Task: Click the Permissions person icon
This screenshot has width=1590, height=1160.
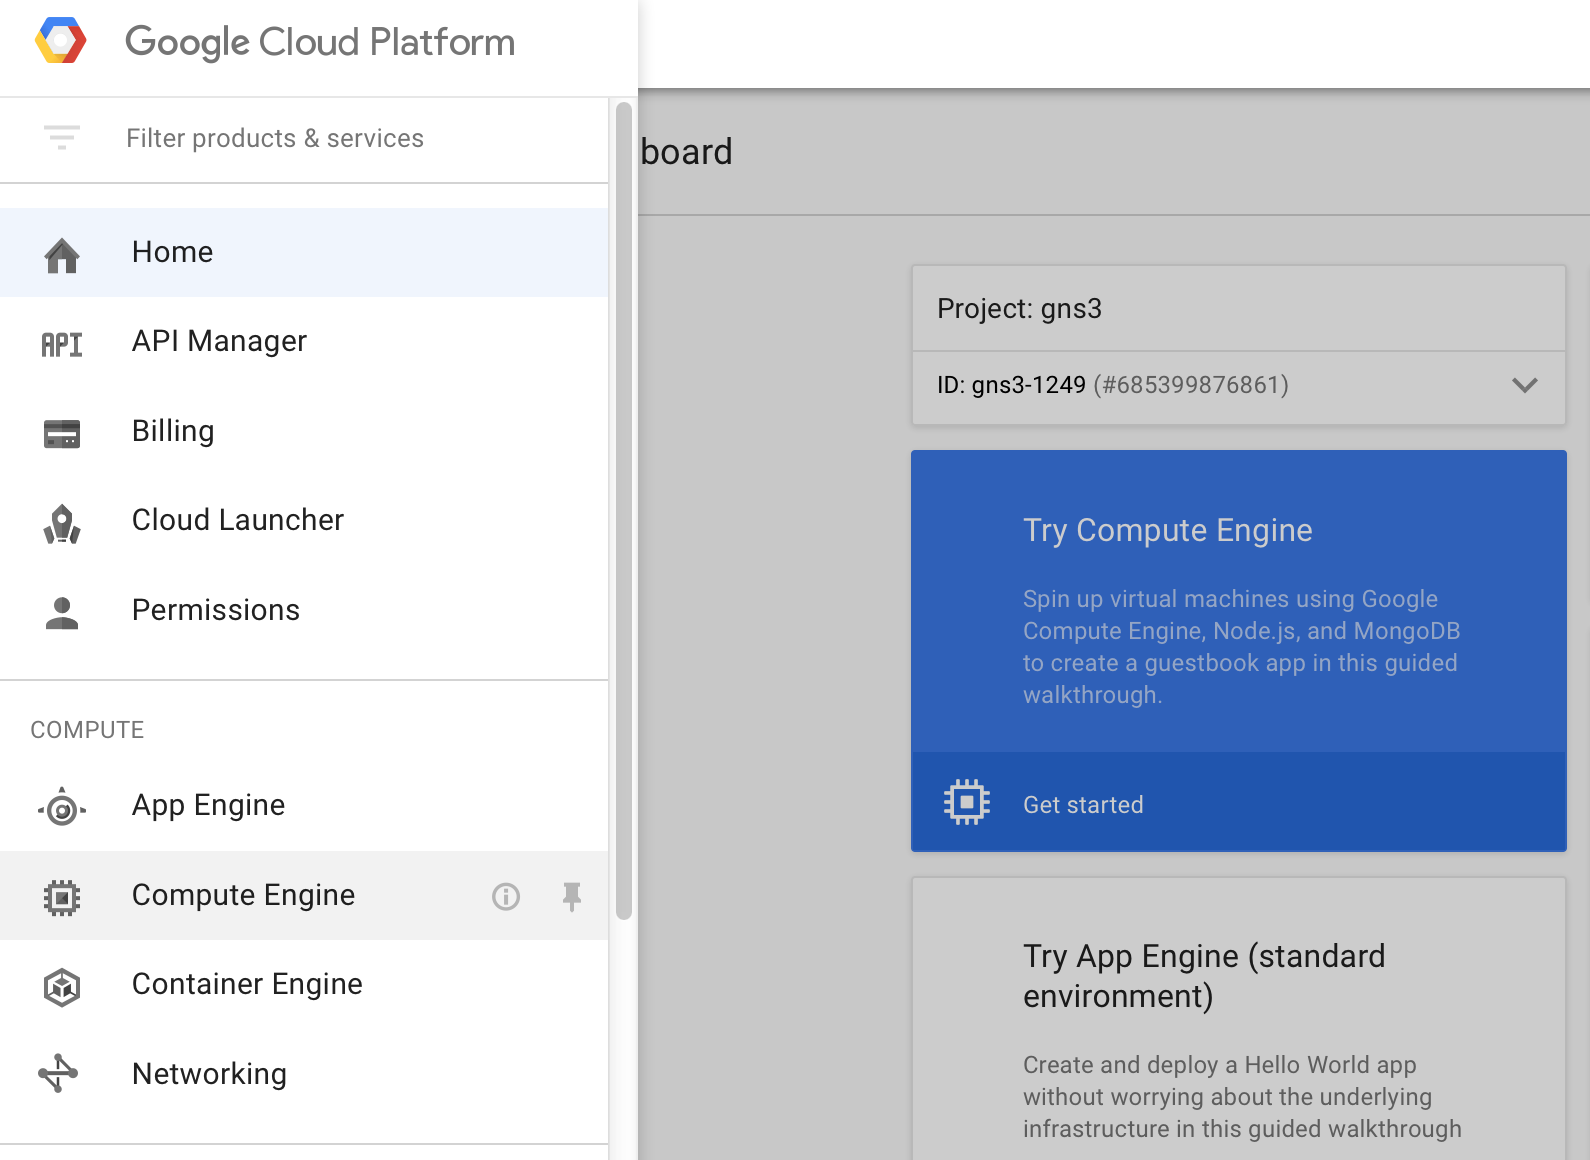Action: pyautogui.click(x=62, y=613)
